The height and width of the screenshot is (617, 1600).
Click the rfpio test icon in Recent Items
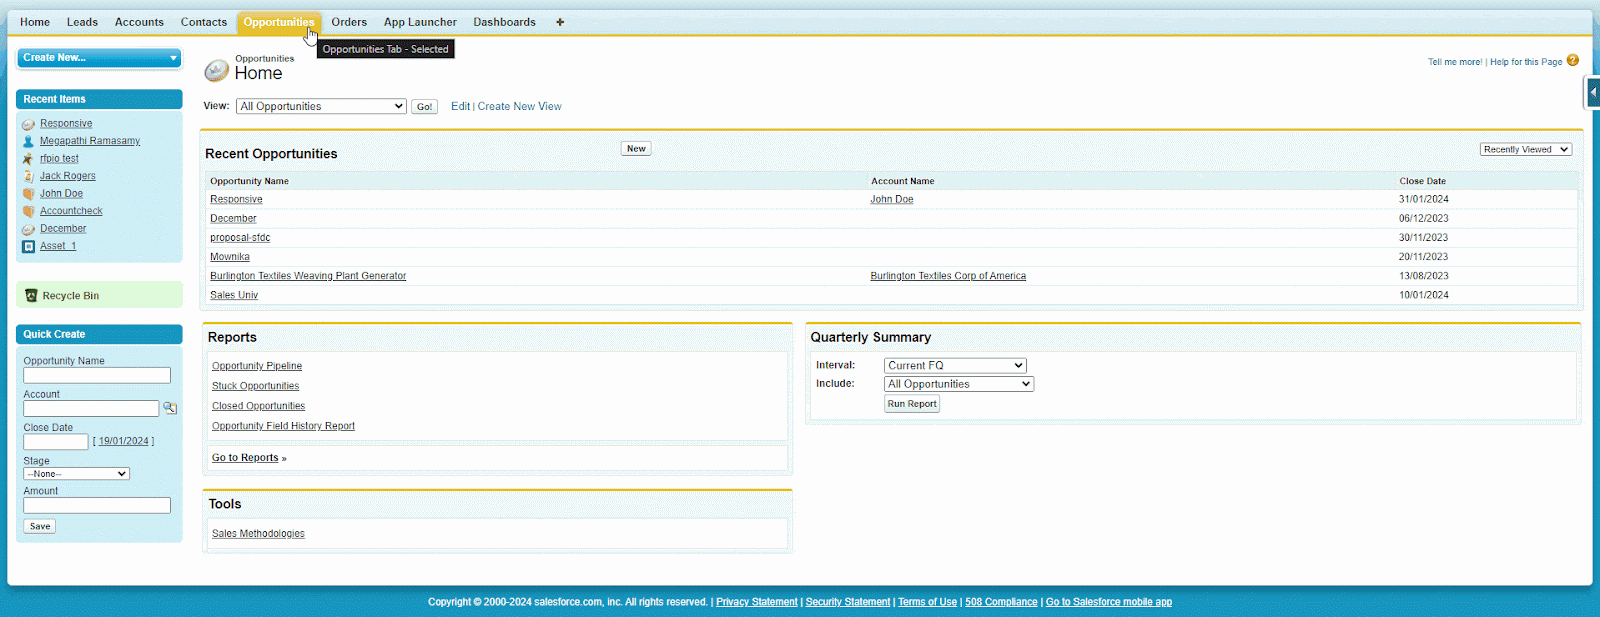pos(28,159)
